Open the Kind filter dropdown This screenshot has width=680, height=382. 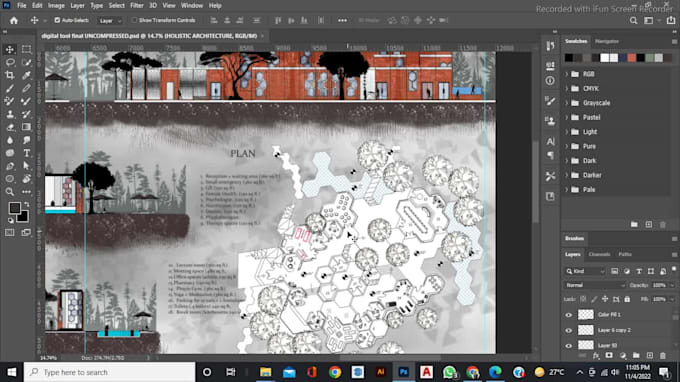point(585,271)
